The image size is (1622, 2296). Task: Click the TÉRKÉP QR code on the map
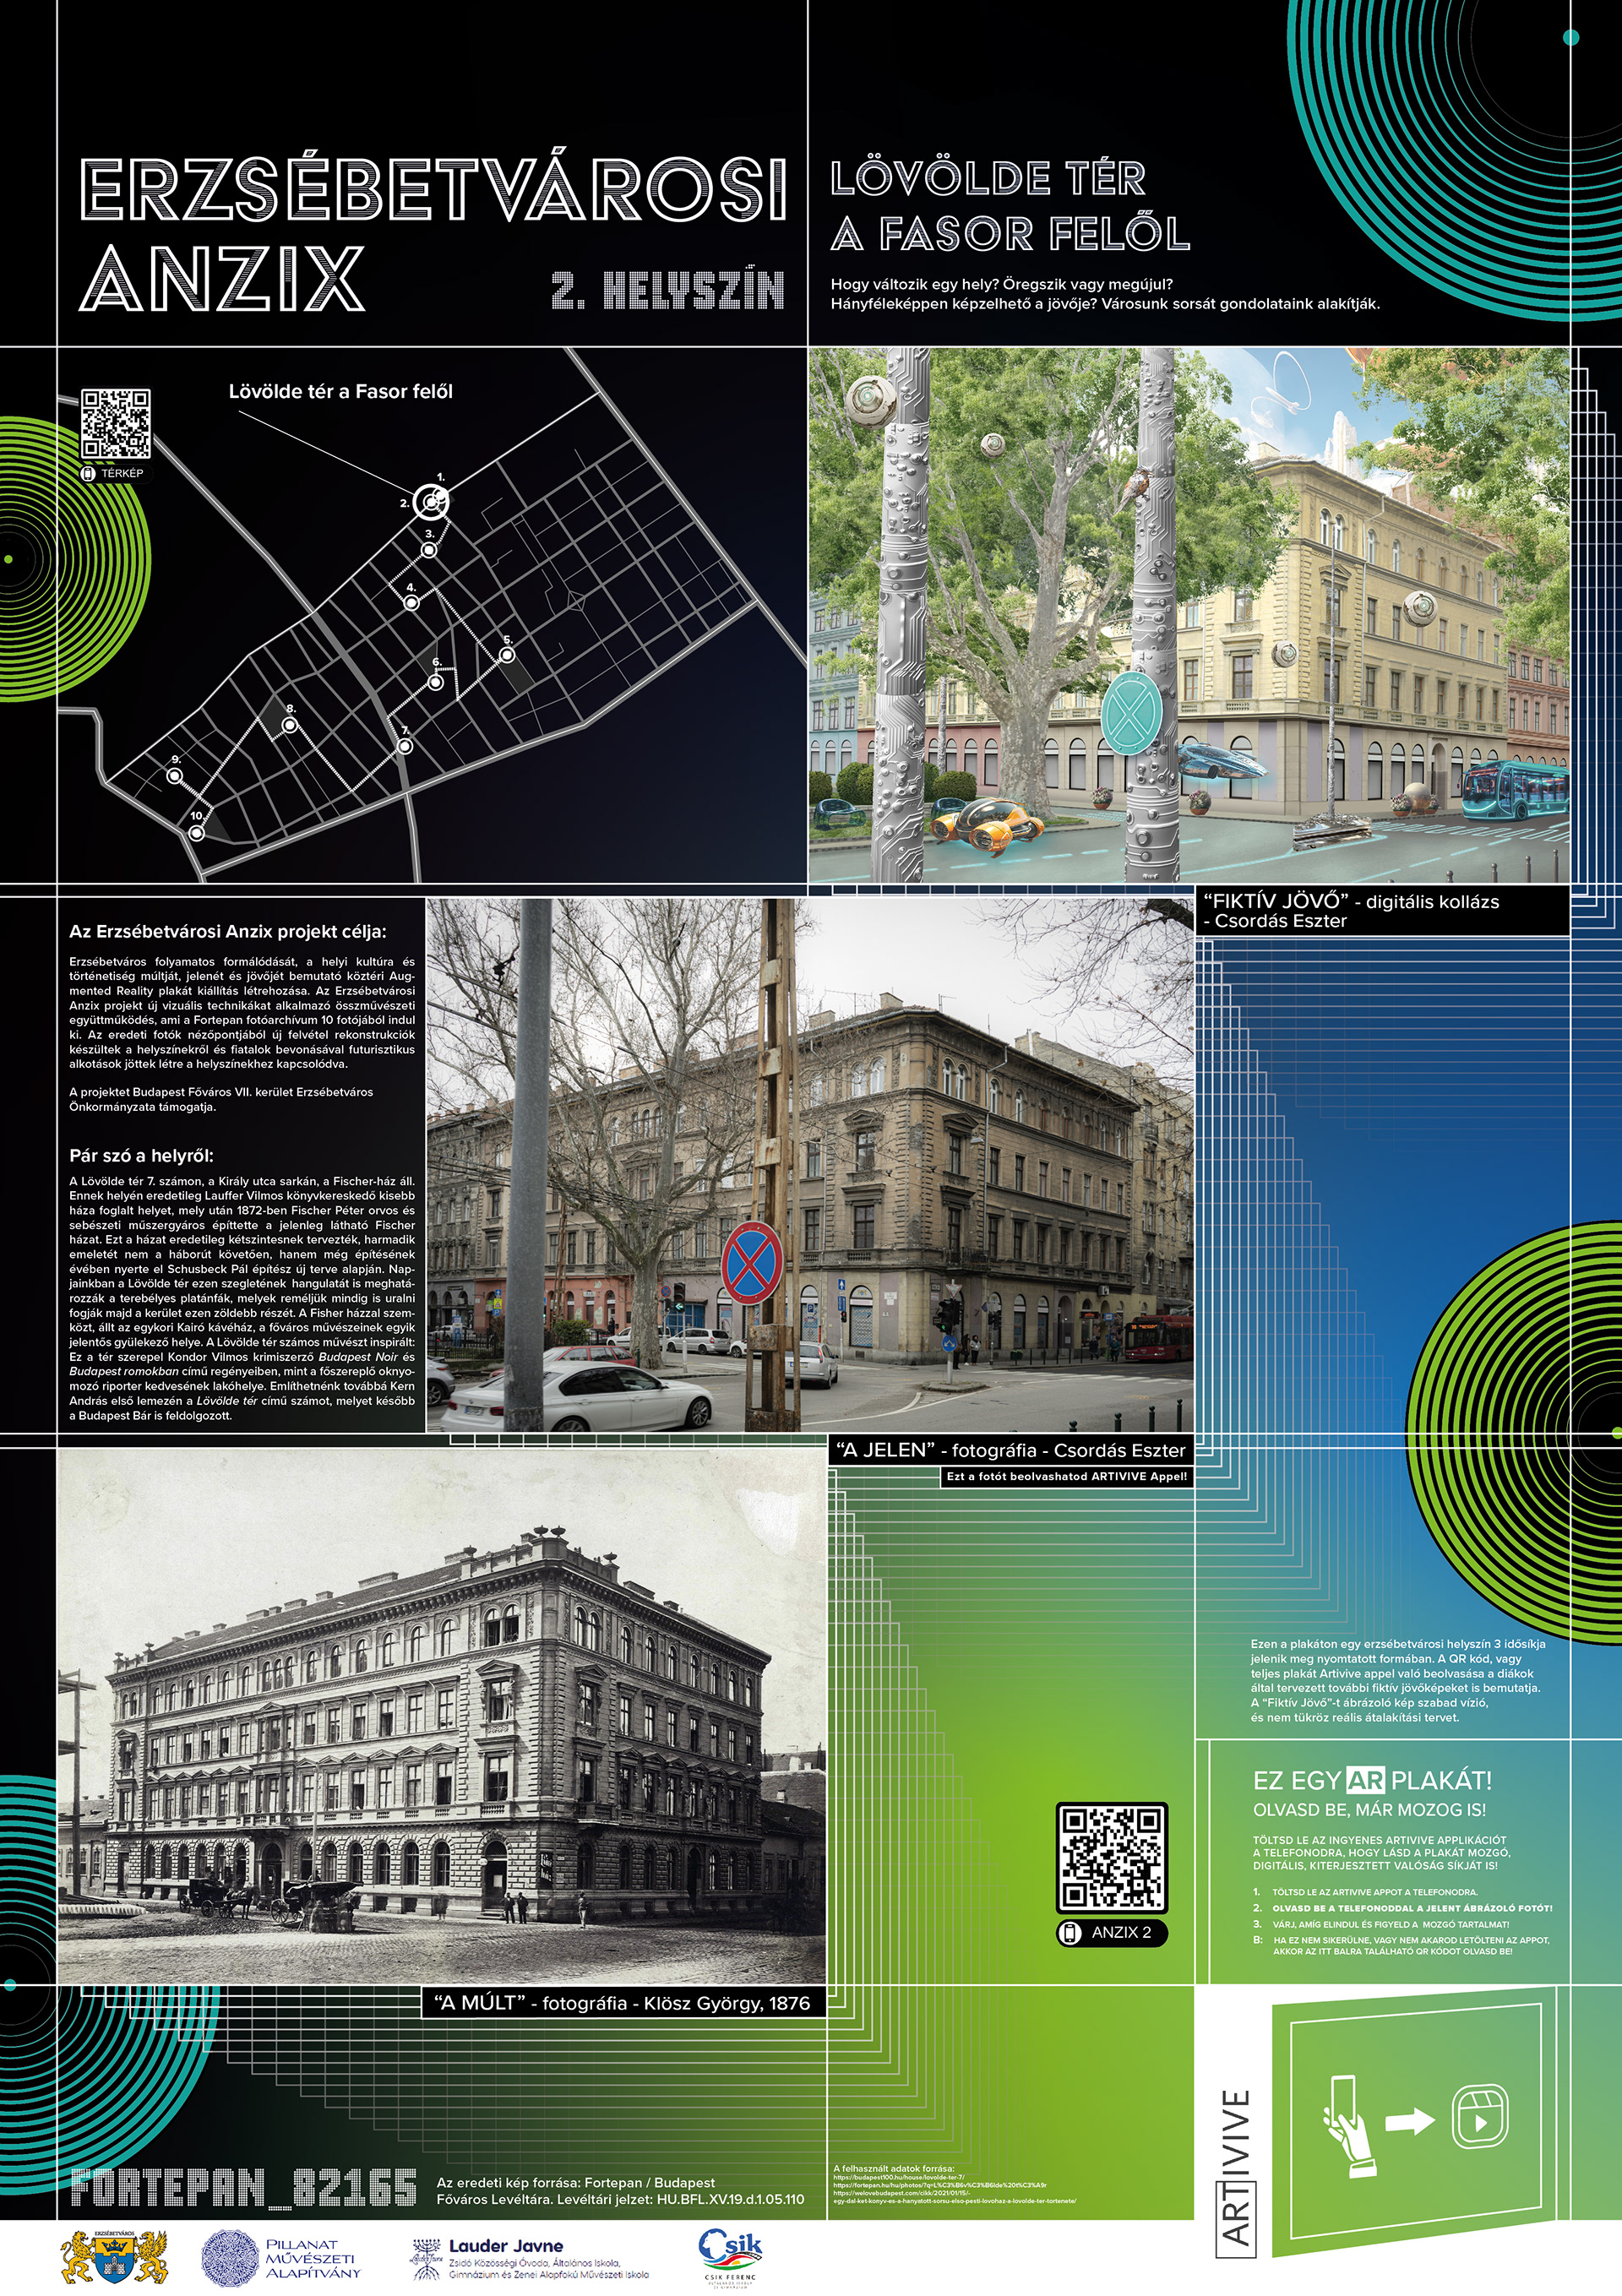pos(116,424)
